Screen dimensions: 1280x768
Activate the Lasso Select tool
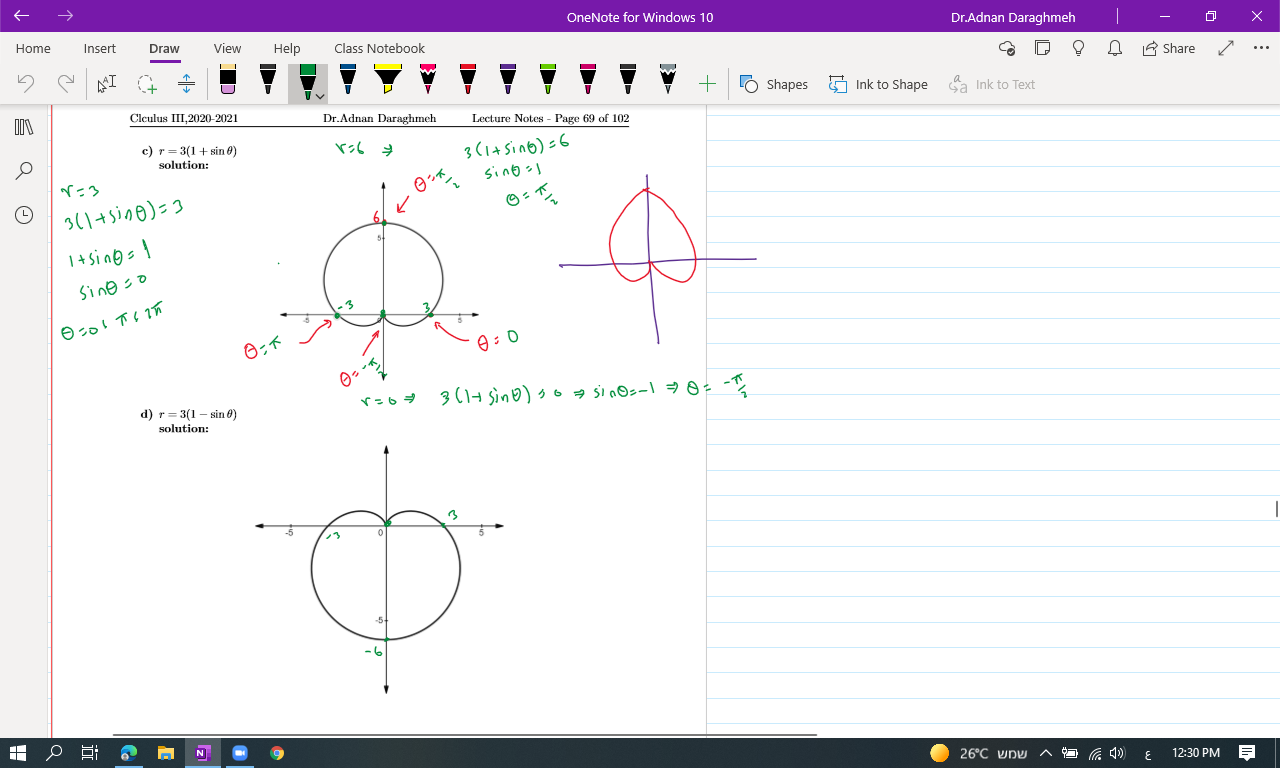(x=147, y=84)
